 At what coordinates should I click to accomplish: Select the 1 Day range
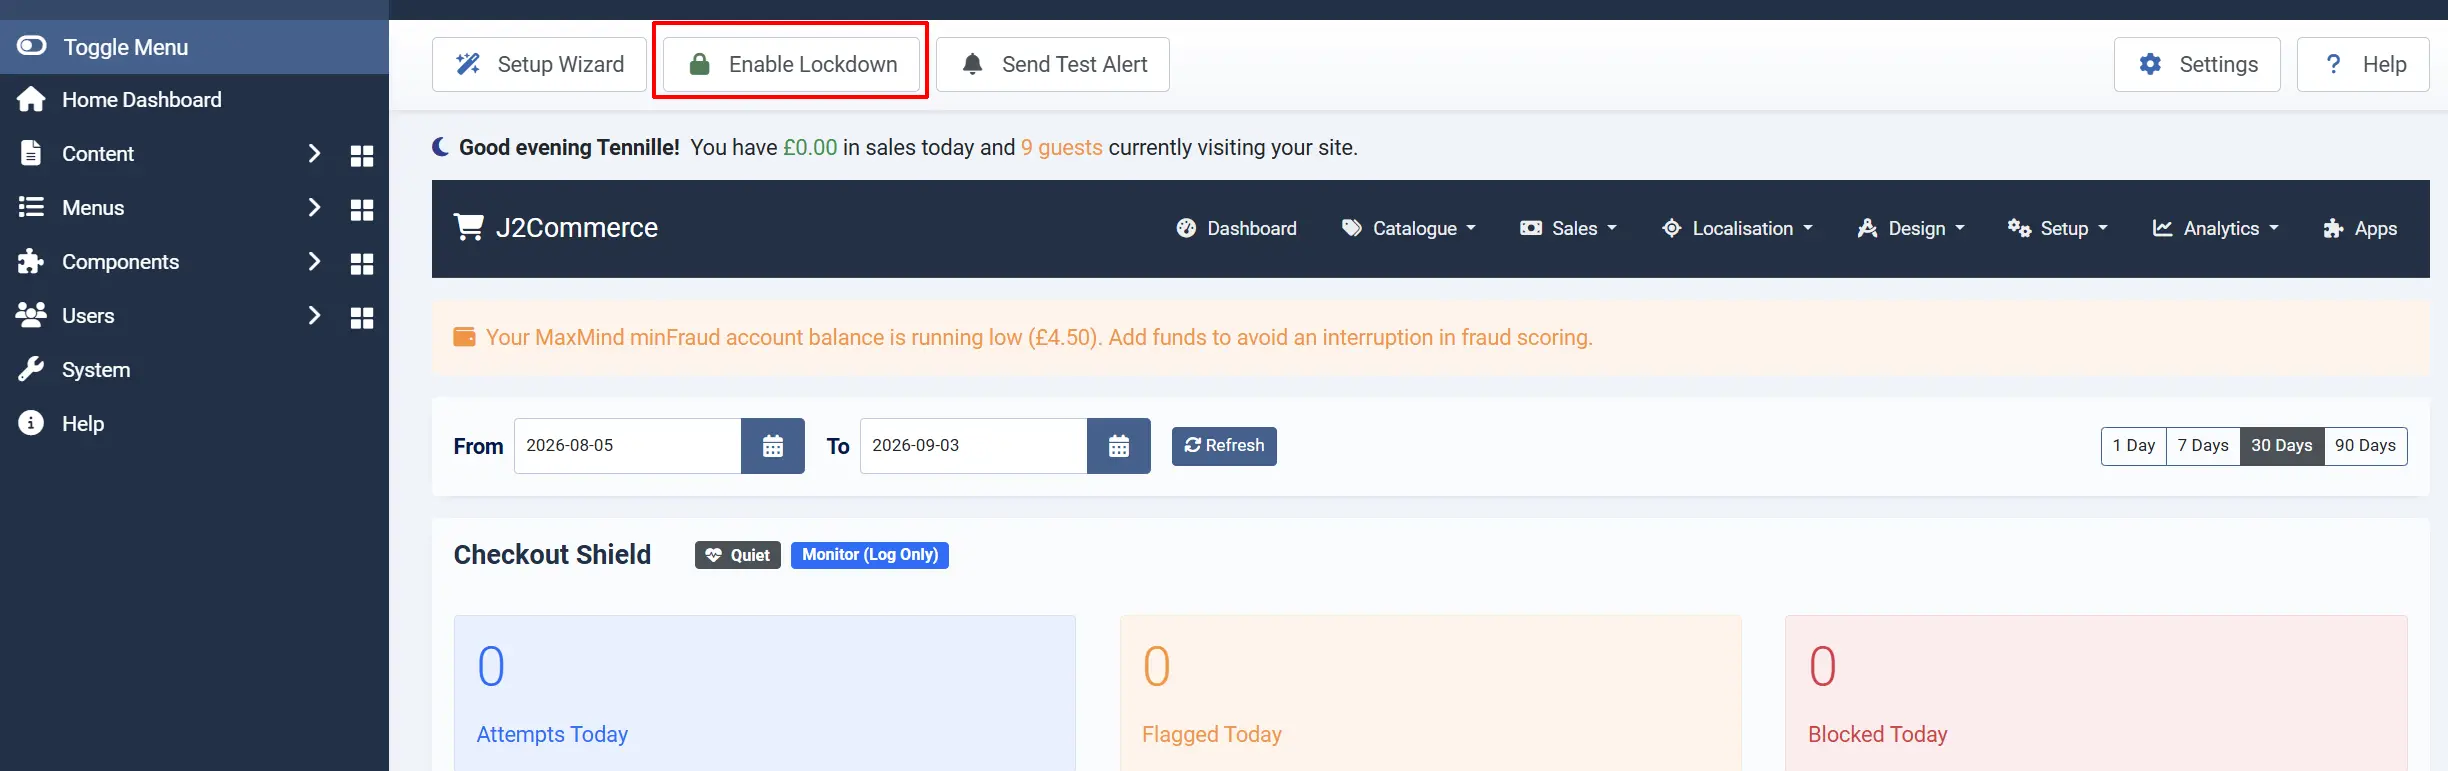(2134, 446)
